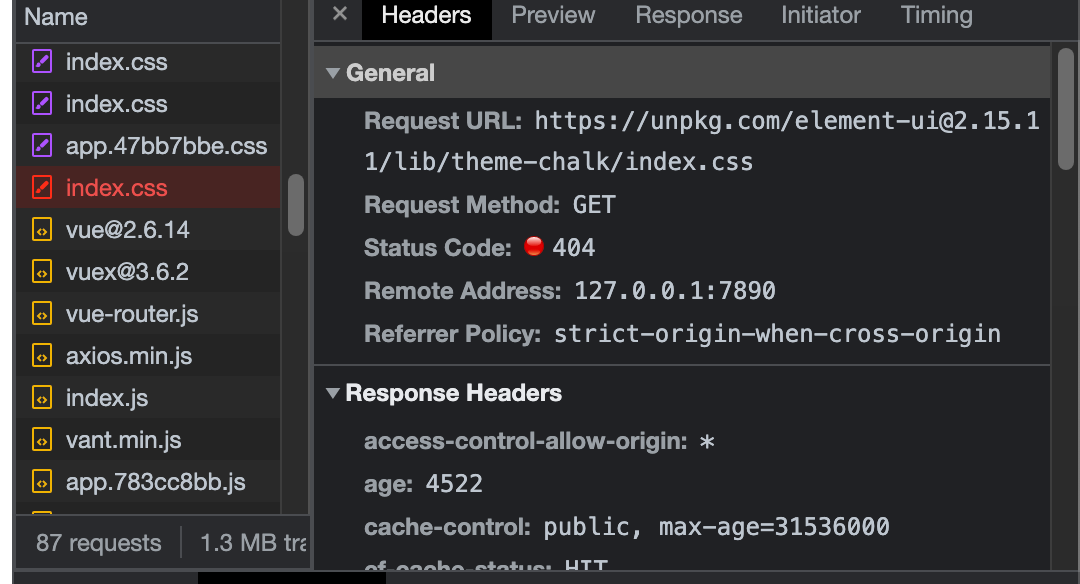
Task: Click the CSS file icon beside the first index.css
Action: (x=40, y=61)
